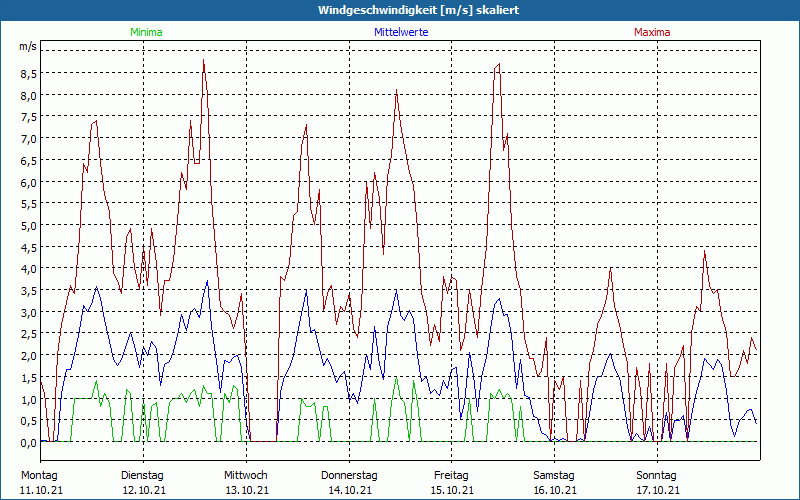Click the 'Dienstag' day label
The image size is (800, 500).
(x=142, y=476)
